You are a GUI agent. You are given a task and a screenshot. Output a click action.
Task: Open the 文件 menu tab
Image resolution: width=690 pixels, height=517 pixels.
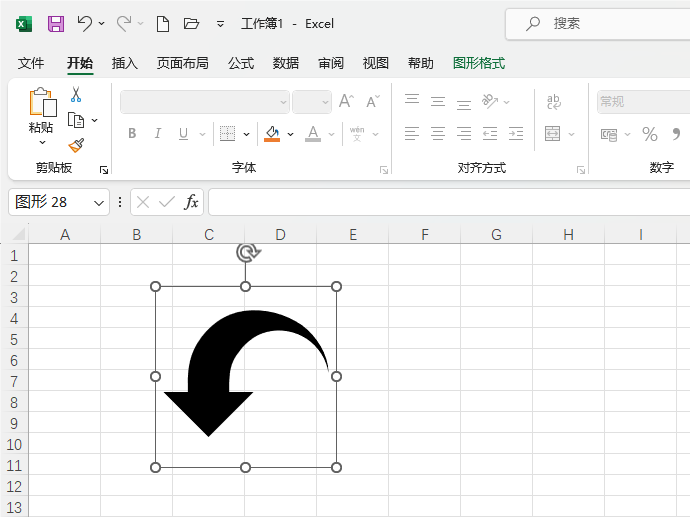(x=31, y=63)
